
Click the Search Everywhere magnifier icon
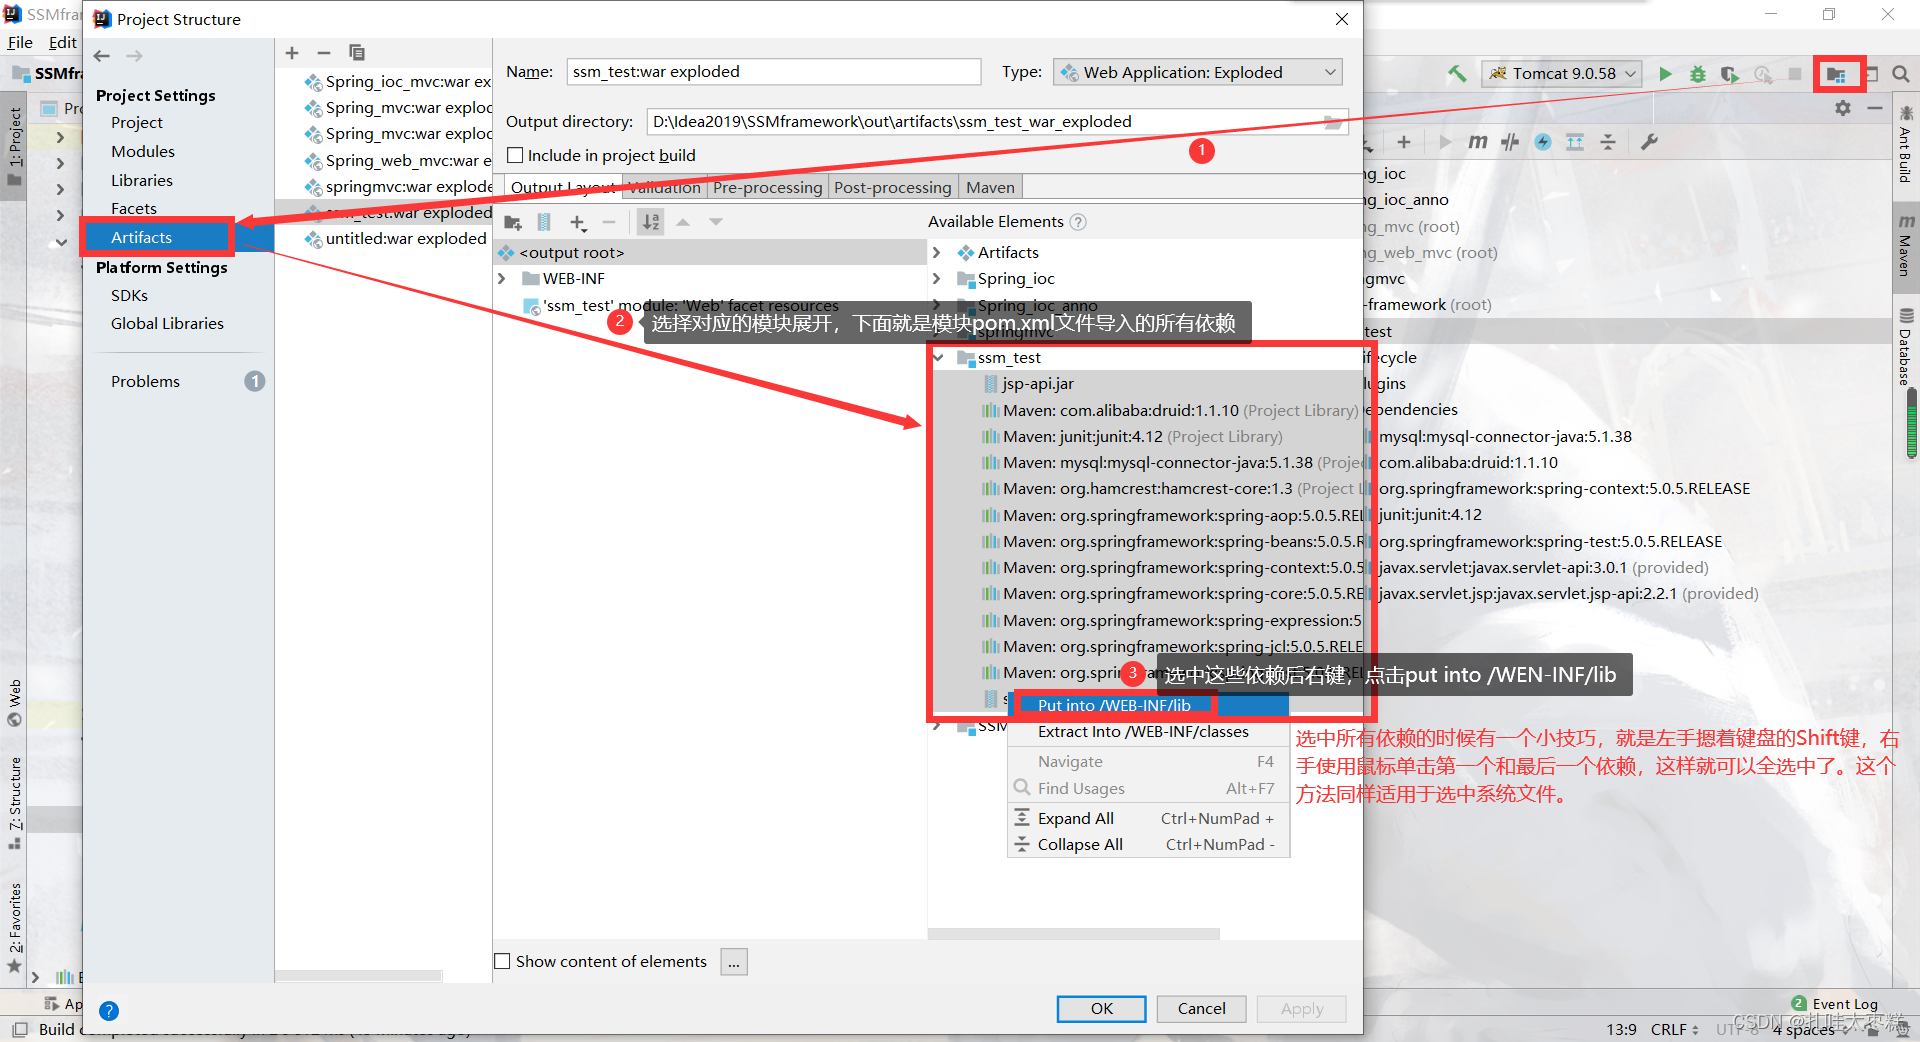click(1900, 73)
